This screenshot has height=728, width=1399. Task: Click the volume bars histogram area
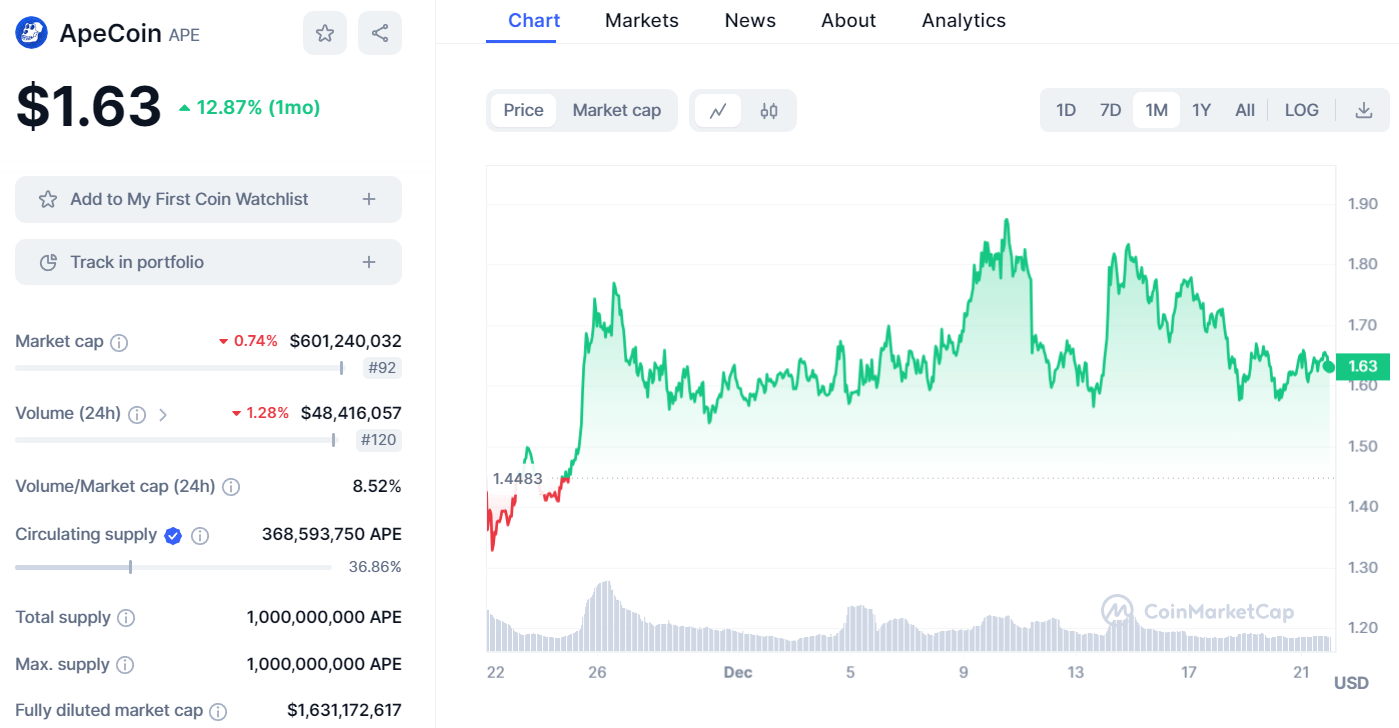909,616
